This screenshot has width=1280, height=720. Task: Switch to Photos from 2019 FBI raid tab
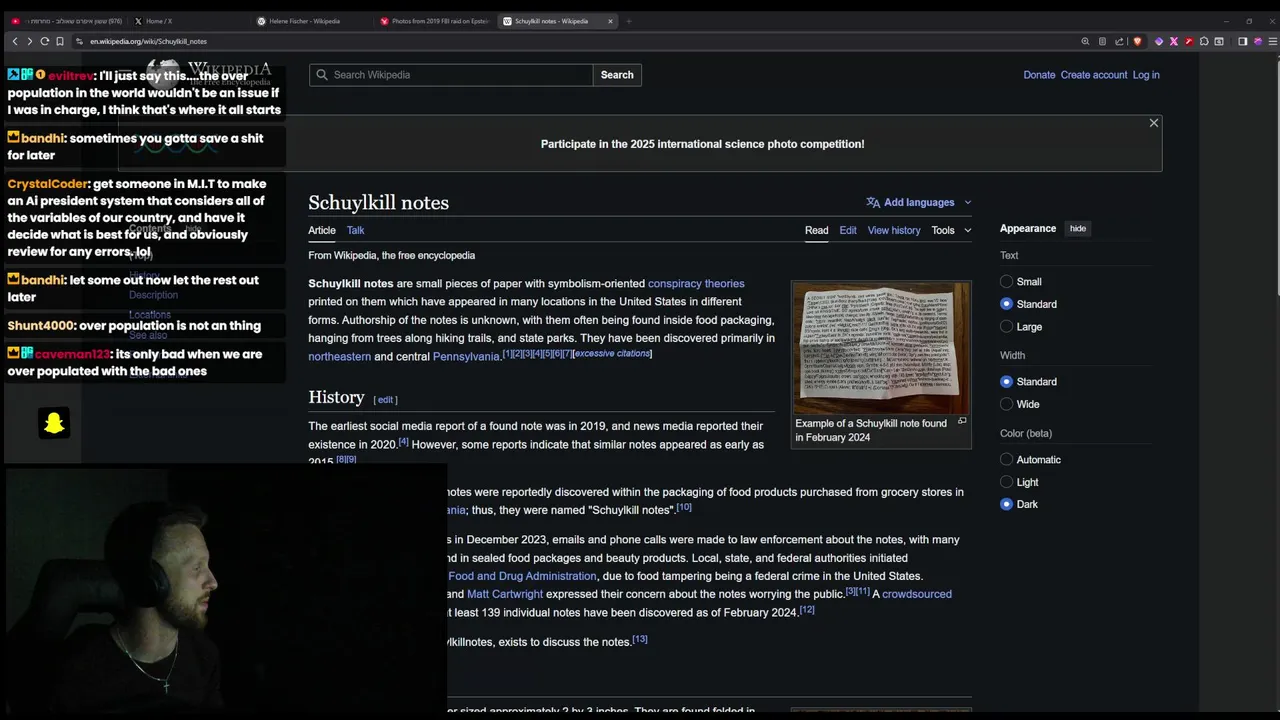436,21
